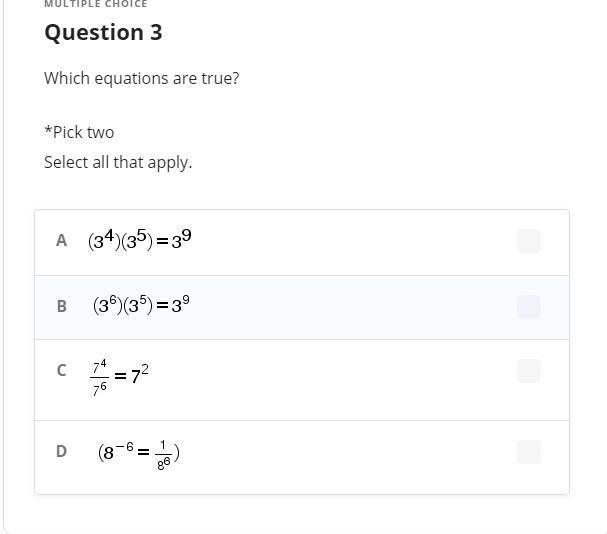This screenshot has height=534, width=607.
Task: Click empty space in answer row A
Action: [350, 242]
